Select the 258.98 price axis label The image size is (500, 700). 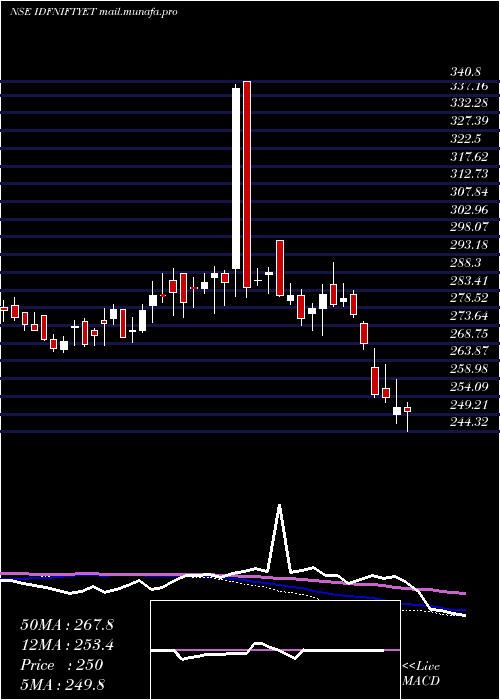(468, 369)
